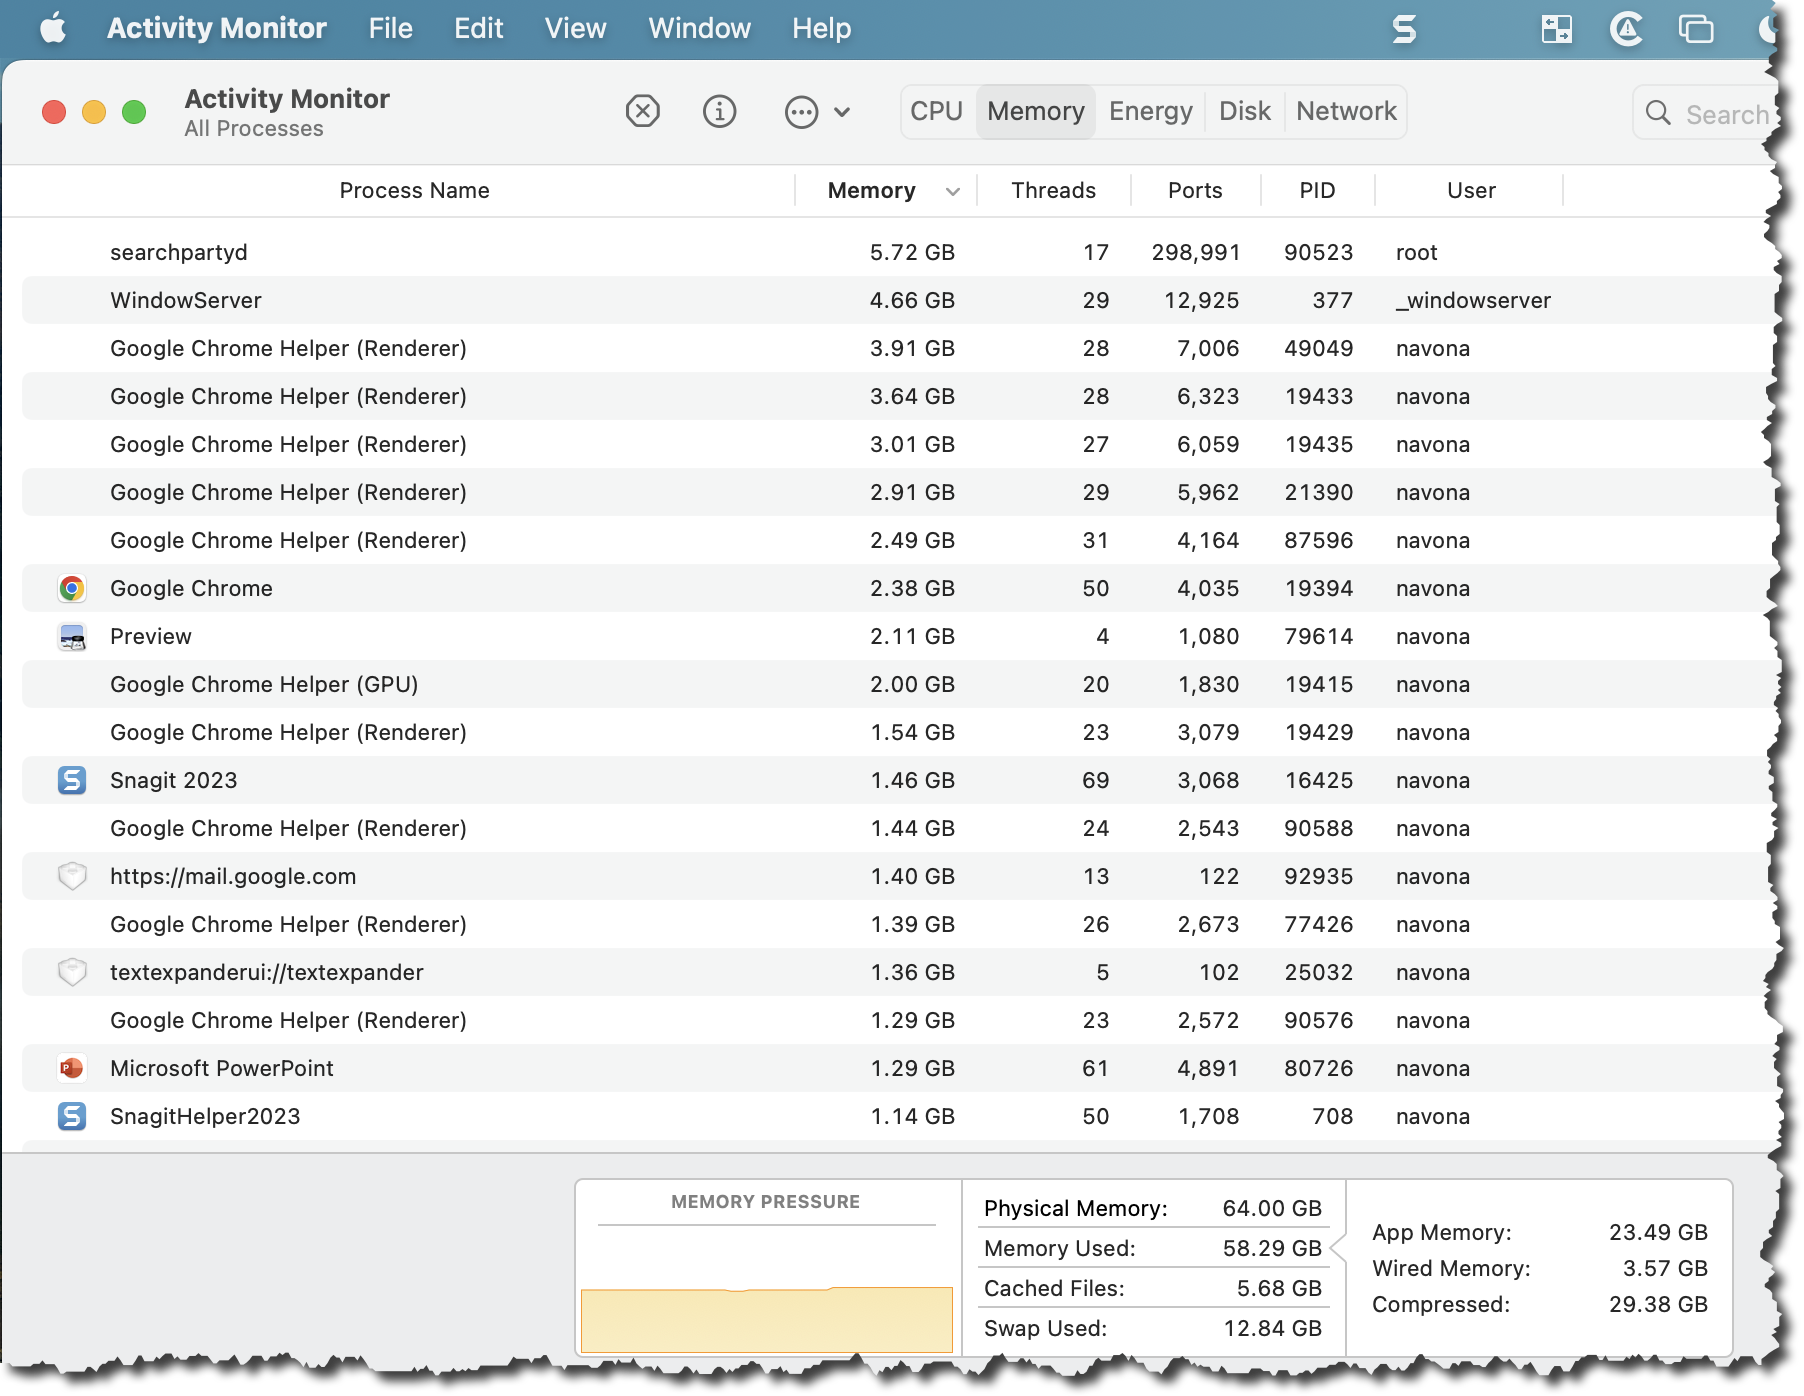Click the Snagit 2023 row icon
The image size is (1804, 1396).
(72, 780)
